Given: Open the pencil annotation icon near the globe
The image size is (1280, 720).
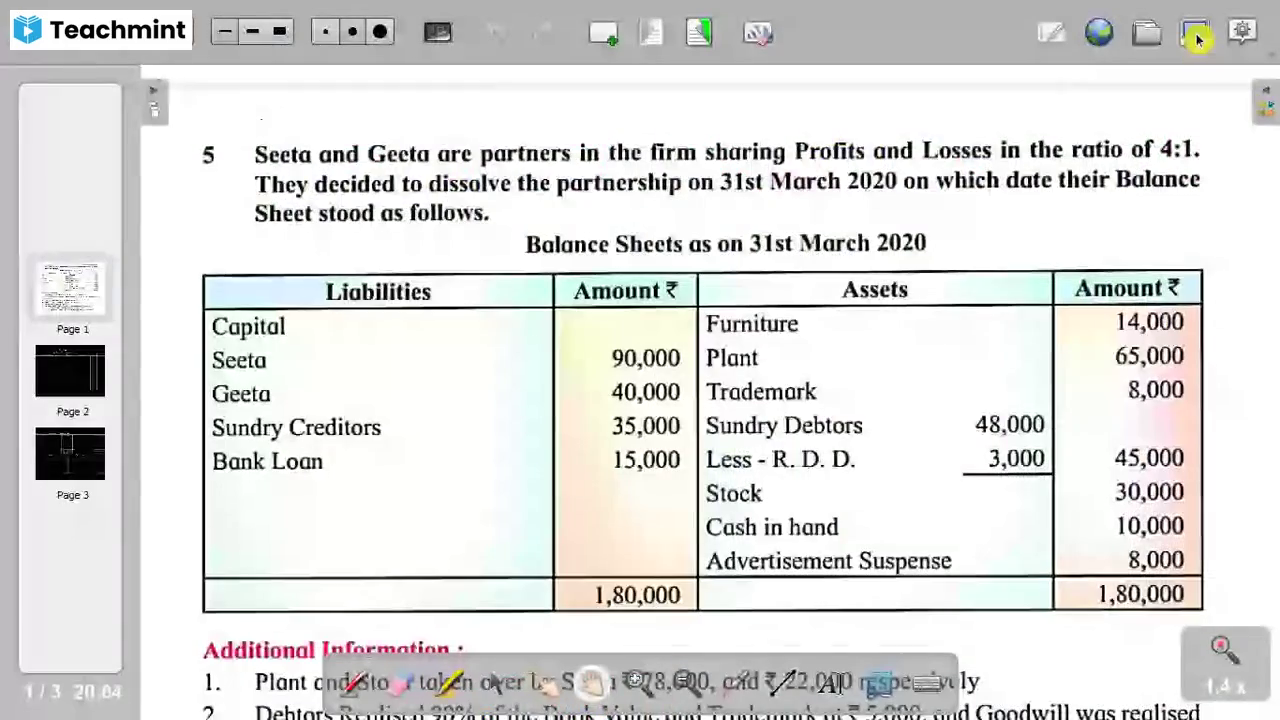Looking at the screenshot, I should (x=1051, y=33).
